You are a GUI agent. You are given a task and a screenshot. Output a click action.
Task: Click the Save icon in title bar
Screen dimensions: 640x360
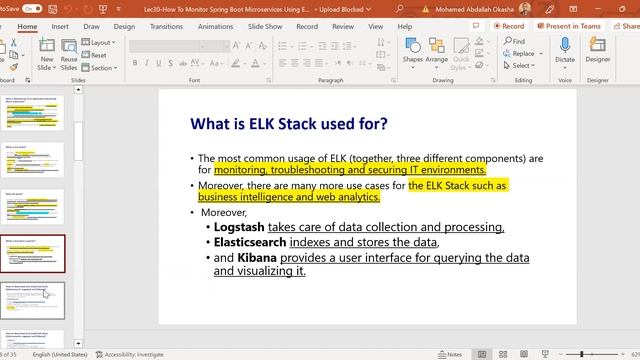[x=53, y=9]
